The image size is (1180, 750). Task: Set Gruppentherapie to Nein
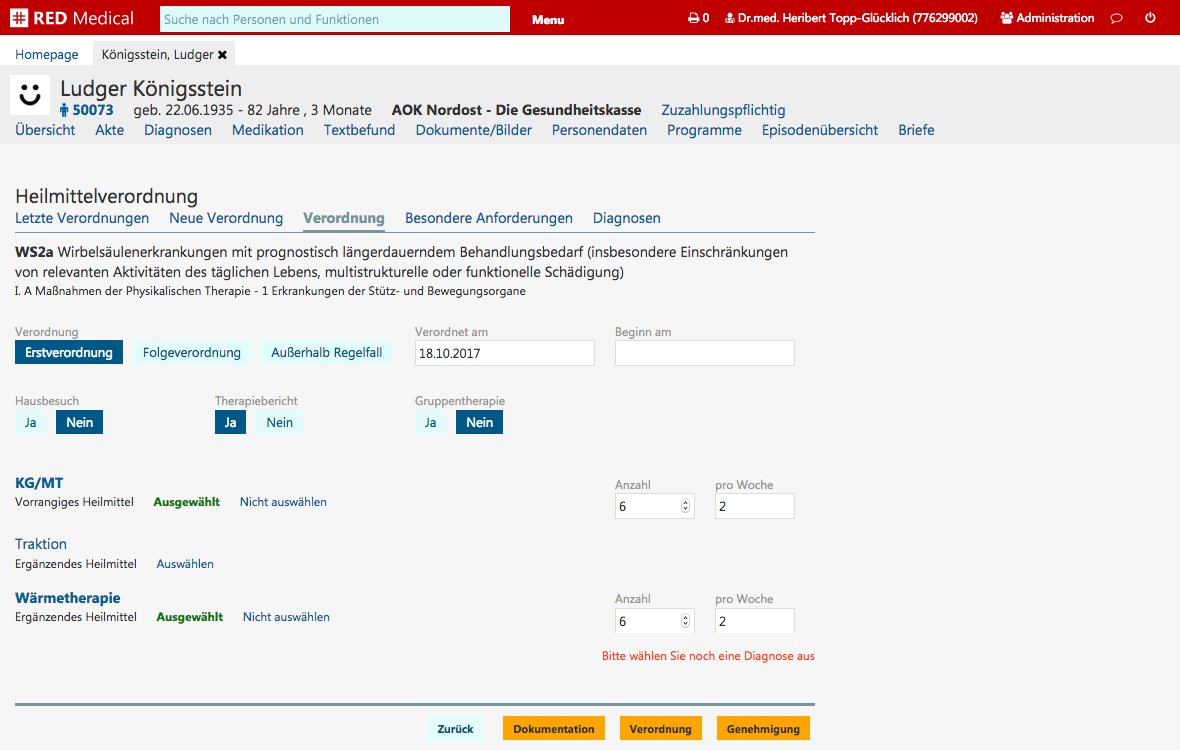pyautogui.click(x=479, y=423)
